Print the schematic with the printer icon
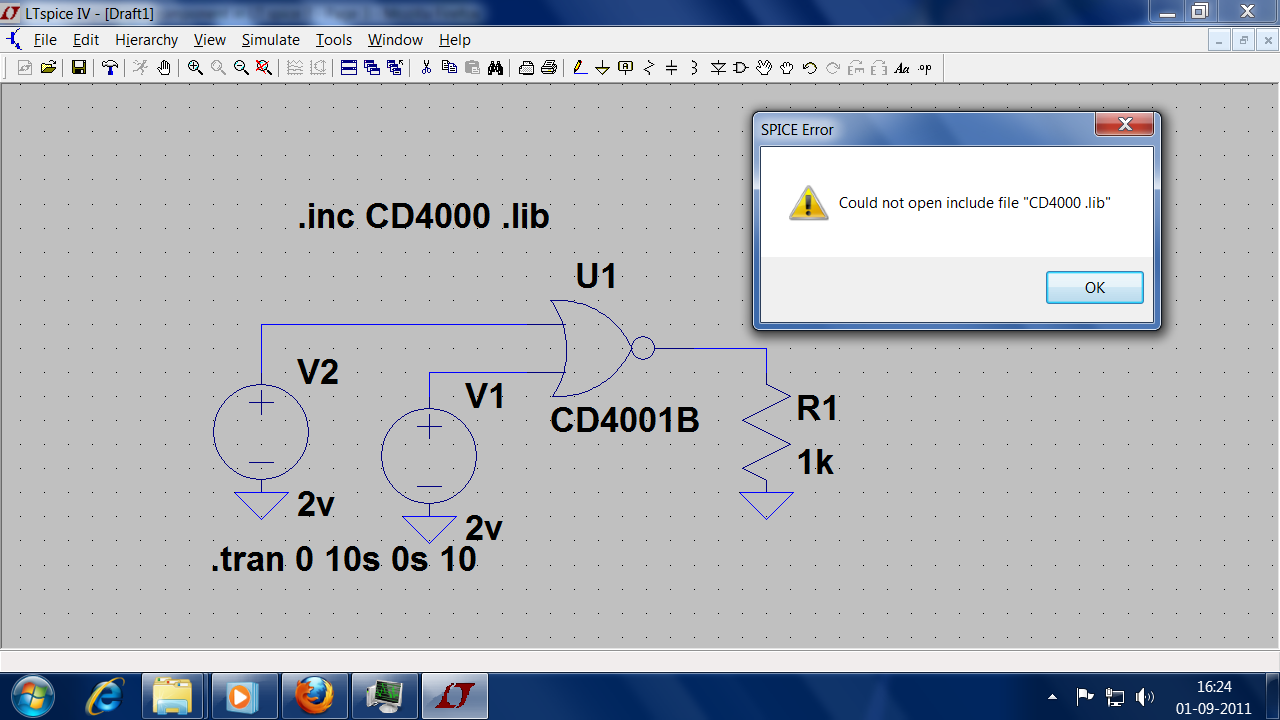 click(x=549, y=68)
